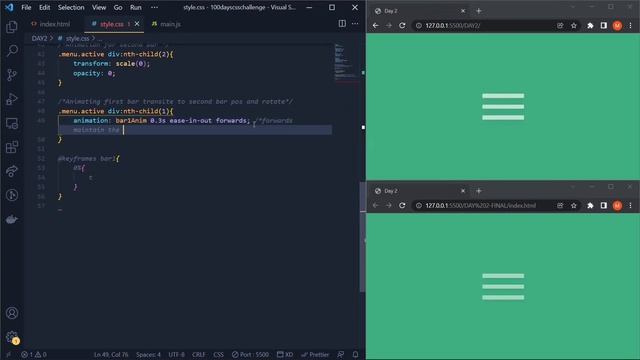Image resolution: width=640 pixels, height=360 pixels.
Task: Select the Day 2 tab in top Chrome window
Action: coord(420,11)
